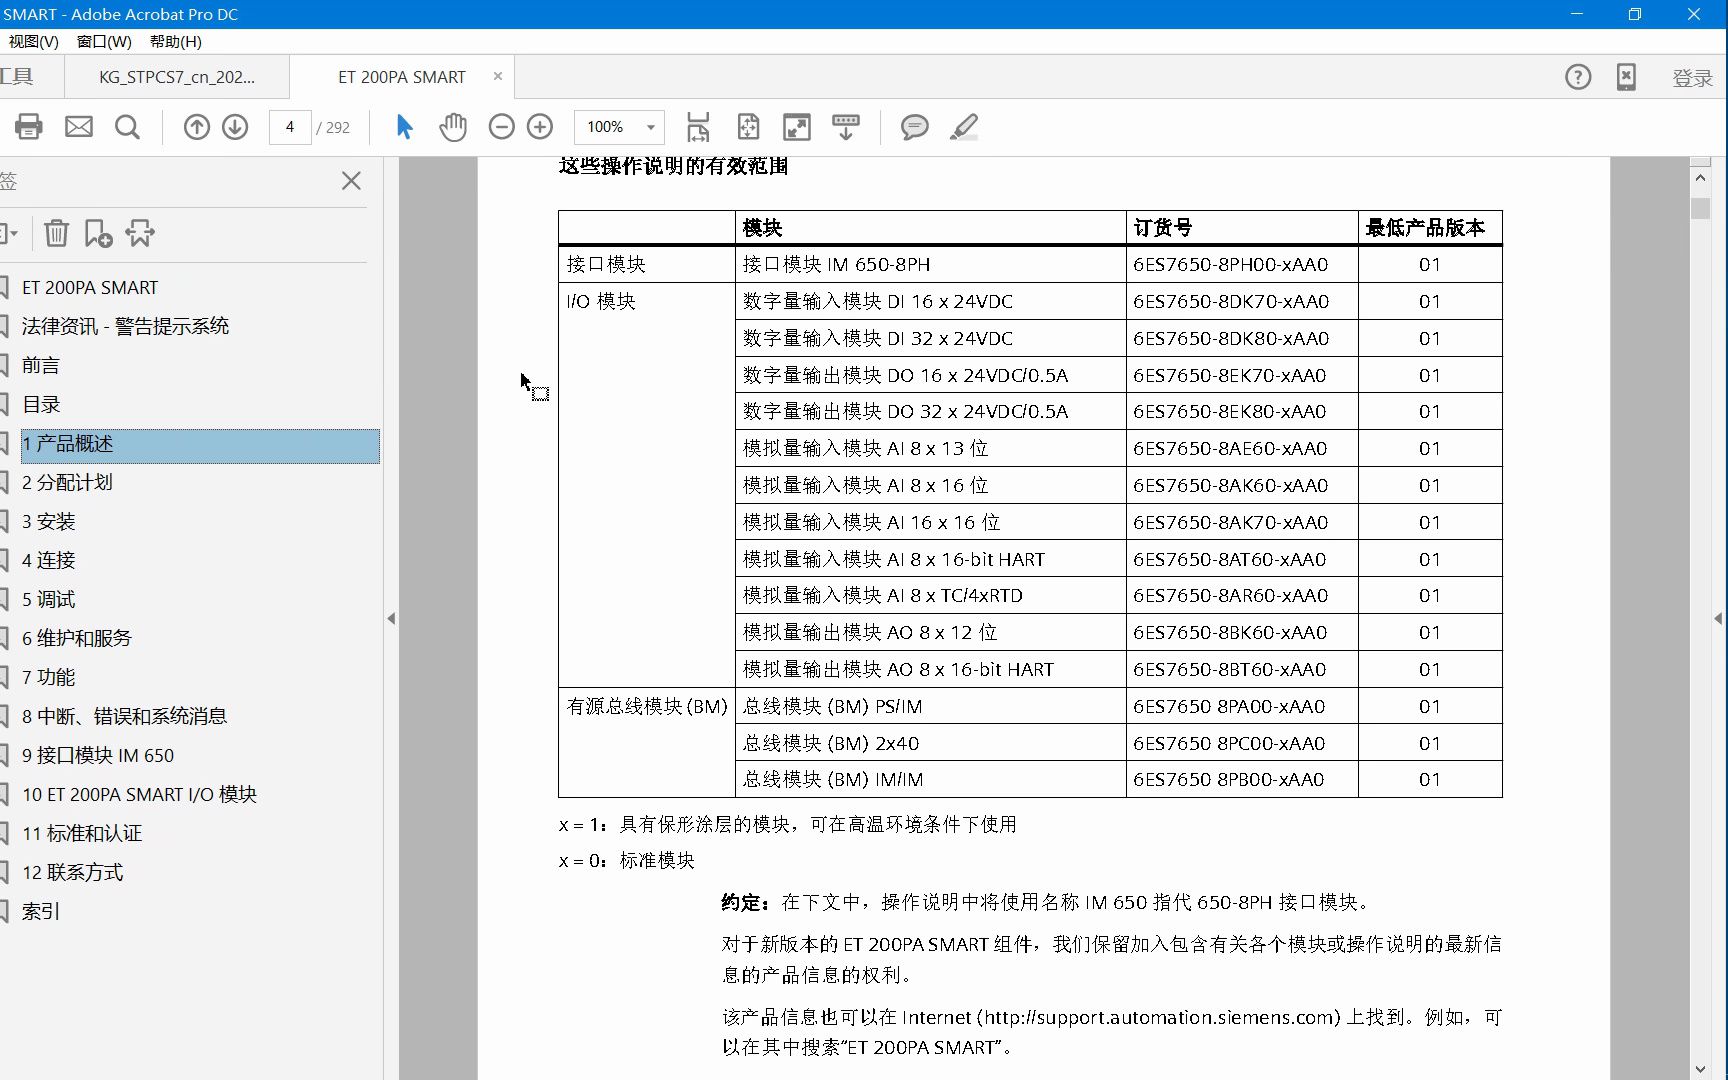Select bookmark 8 中断、错误和系统消息
This screenshot has width=1728, height=1080.
pos(125,716)
